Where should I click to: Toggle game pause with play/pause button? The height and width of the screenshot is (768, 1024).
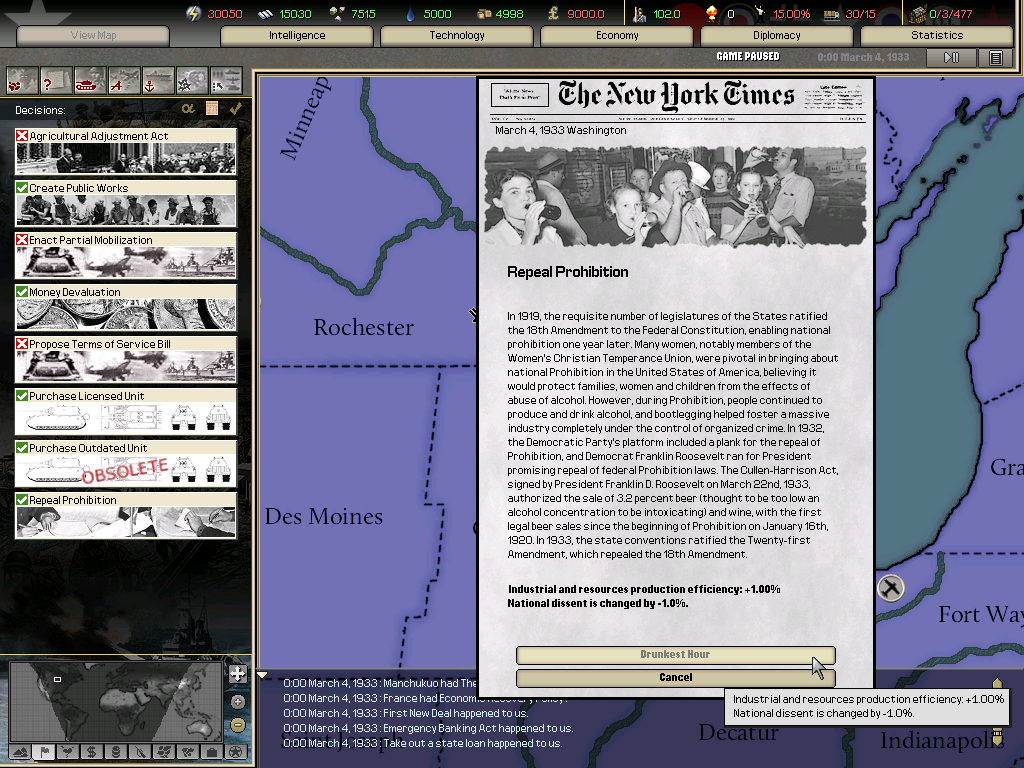pos(951,57)
